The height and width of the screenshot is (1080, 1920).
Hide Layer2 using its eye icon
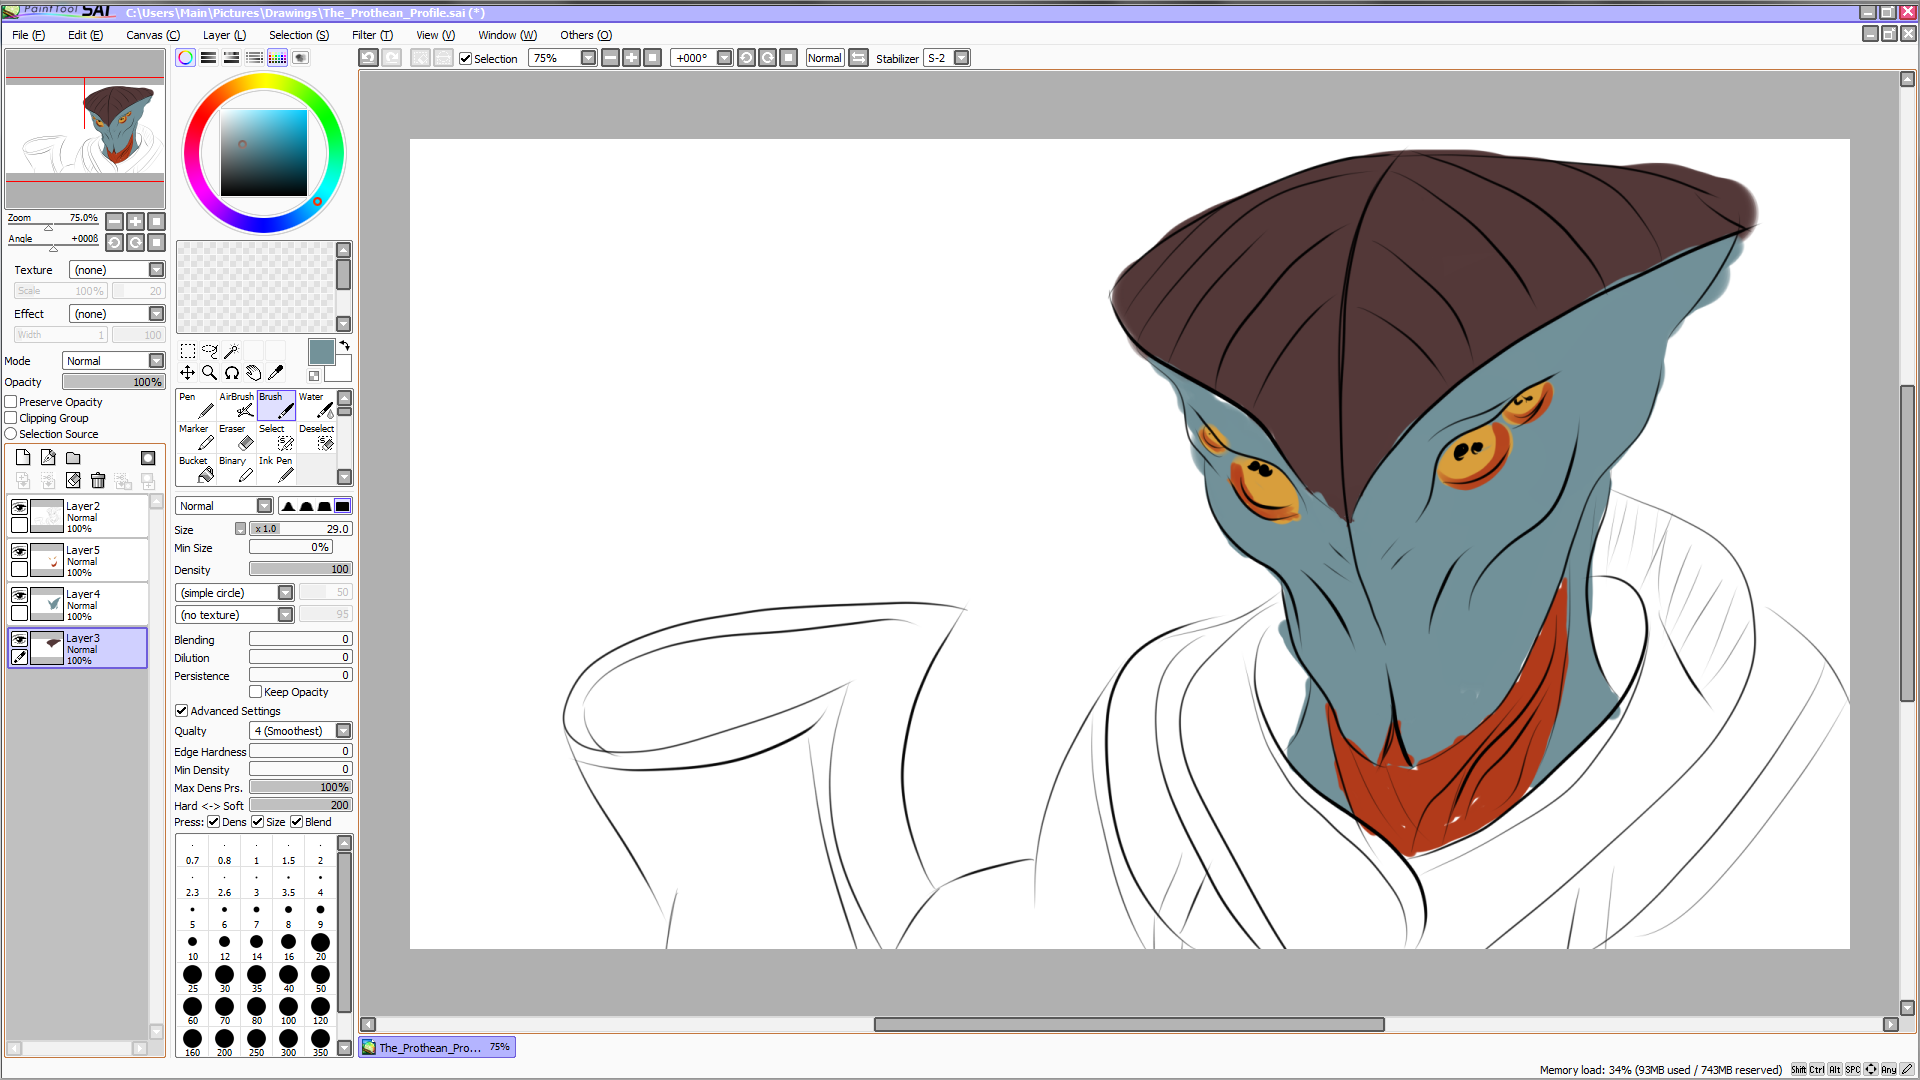tap(19, 507)
